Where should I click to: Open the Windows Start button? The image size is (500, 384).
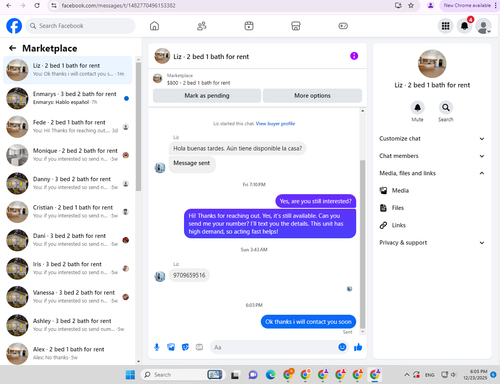(x=130, y=375)
